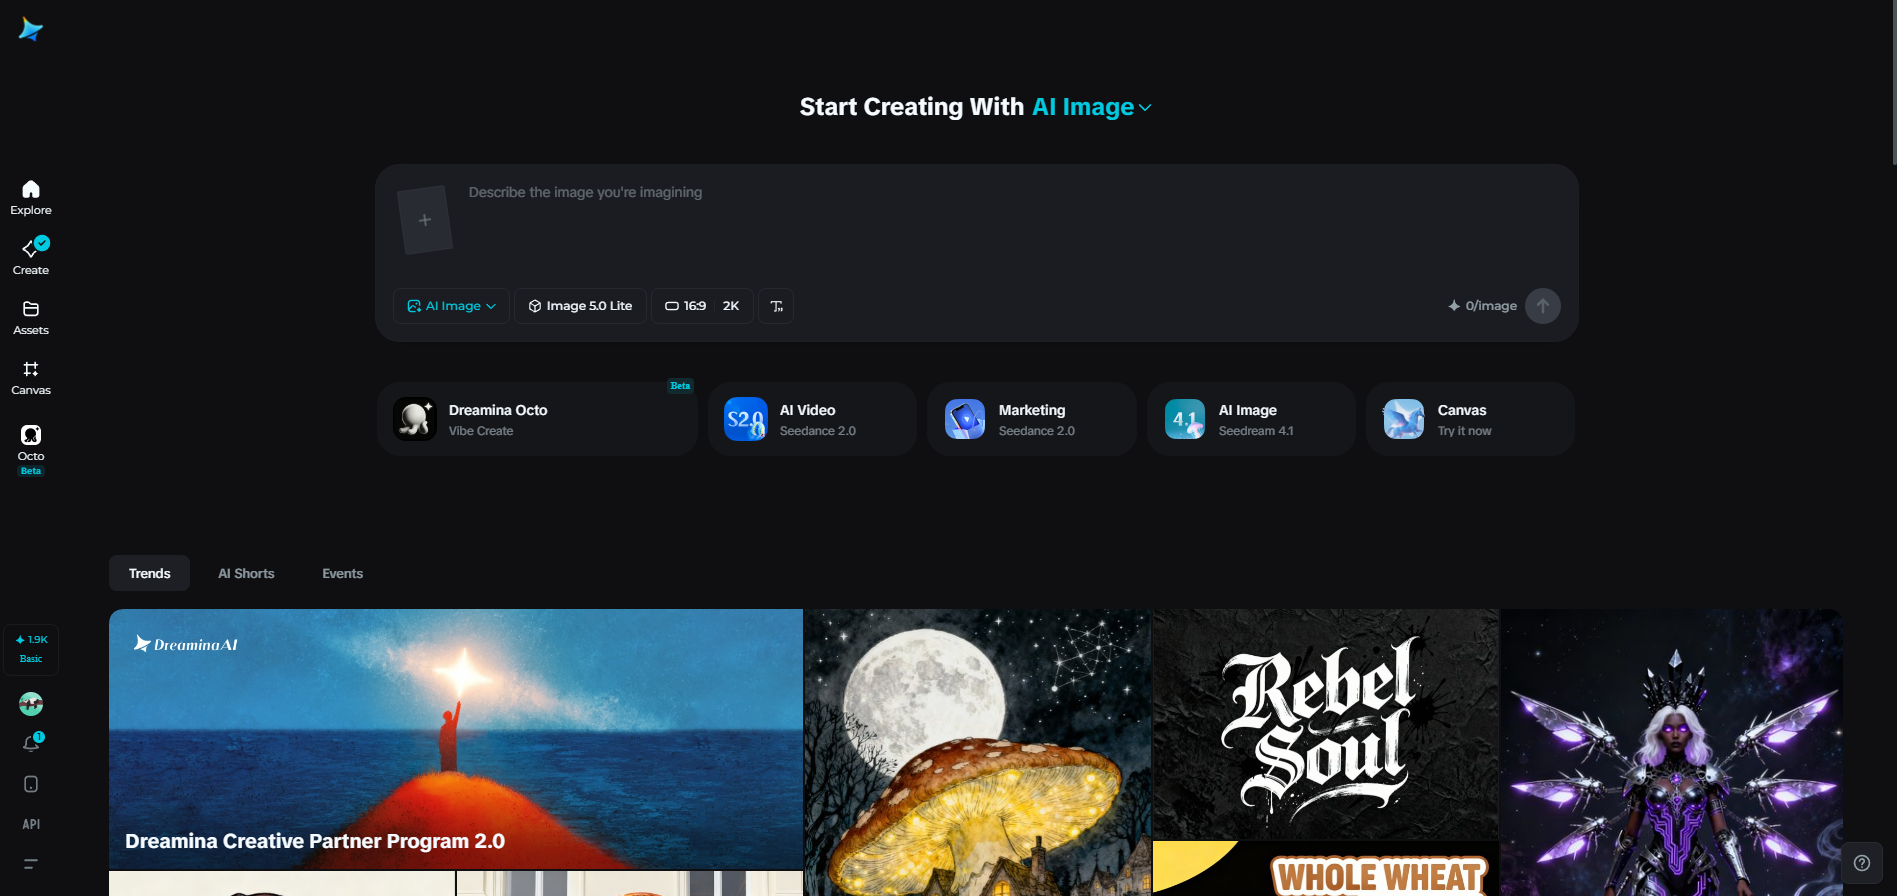Open the sidebar menu lines icon

pos(31,863)
